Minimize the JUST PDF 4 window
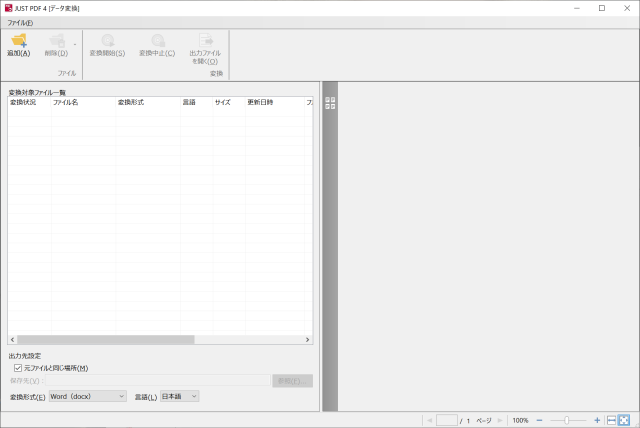Image resolution: width=640 pixels, height=428 pixels. coord(577,8)
